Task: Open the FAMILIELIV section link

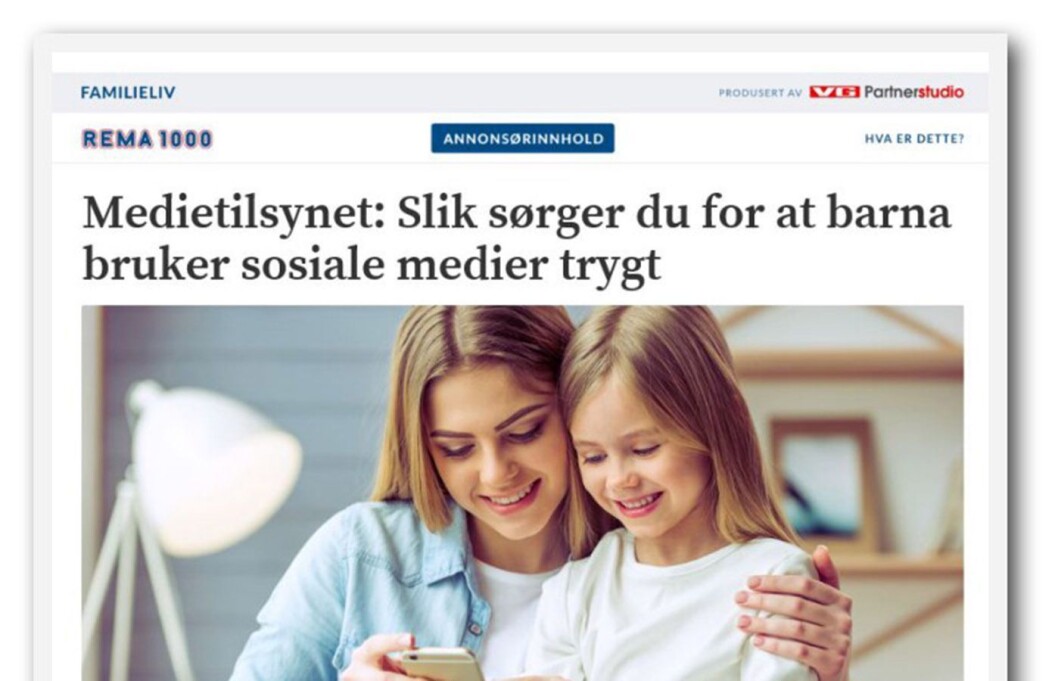Action: tap(128, 92)
